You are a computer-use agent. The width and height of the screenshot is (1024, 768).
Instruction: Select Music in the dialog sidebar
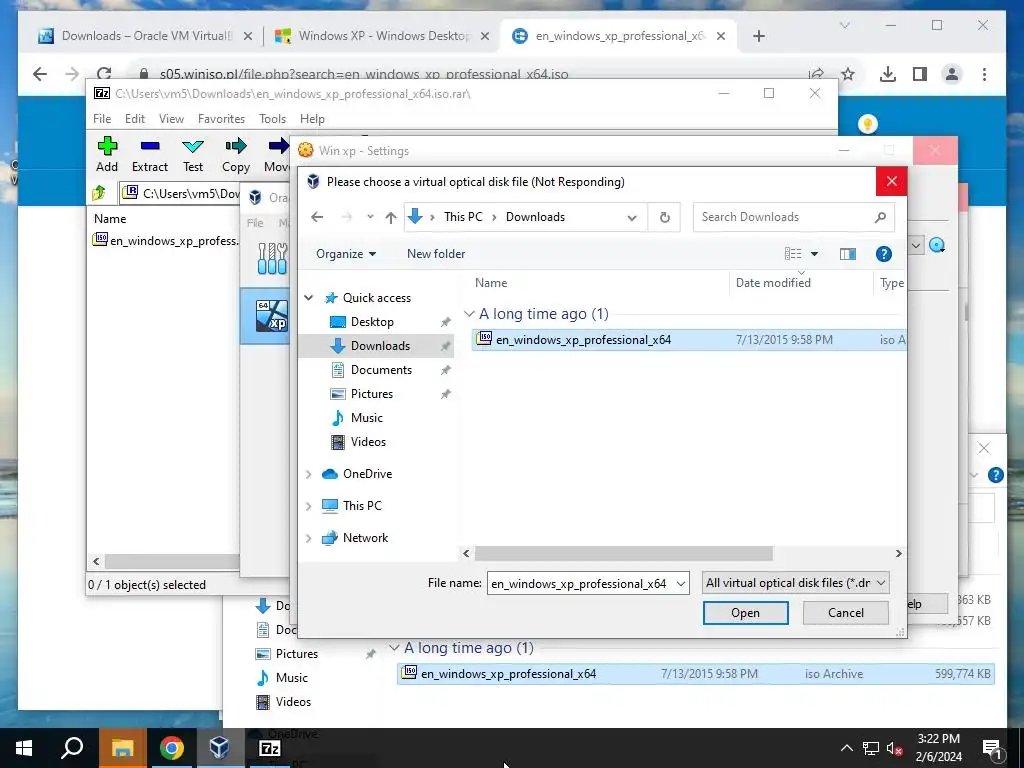tap(366, 418)
